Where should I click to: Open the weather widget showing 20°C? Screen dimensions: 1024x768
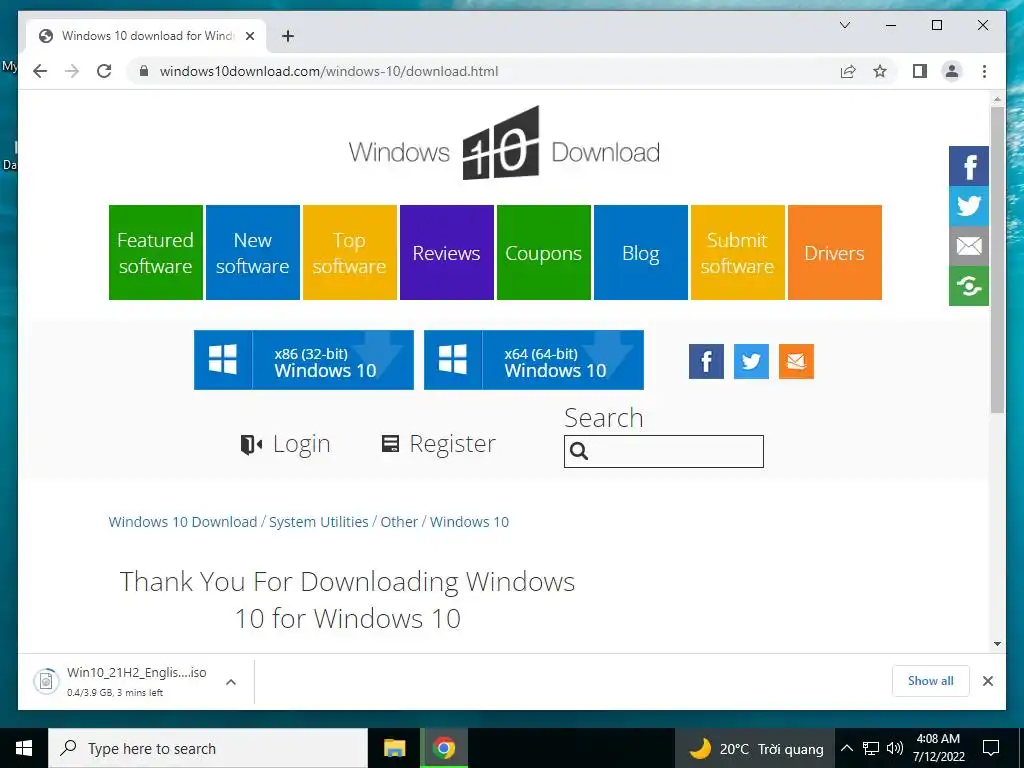click(x=756, y=748)
